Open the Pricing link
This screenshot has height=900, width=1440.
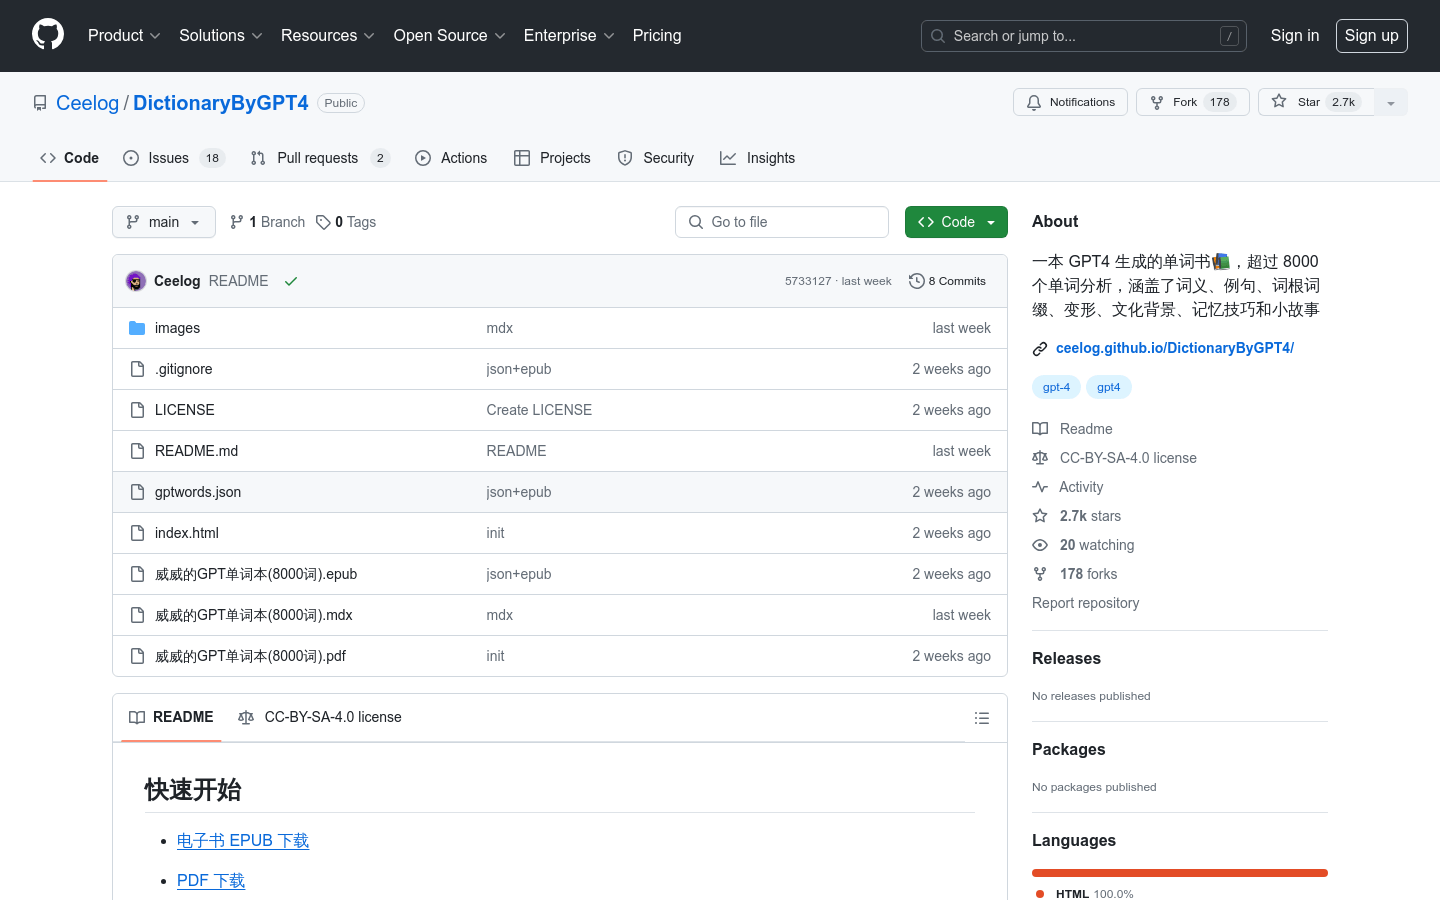pos(657,36)
